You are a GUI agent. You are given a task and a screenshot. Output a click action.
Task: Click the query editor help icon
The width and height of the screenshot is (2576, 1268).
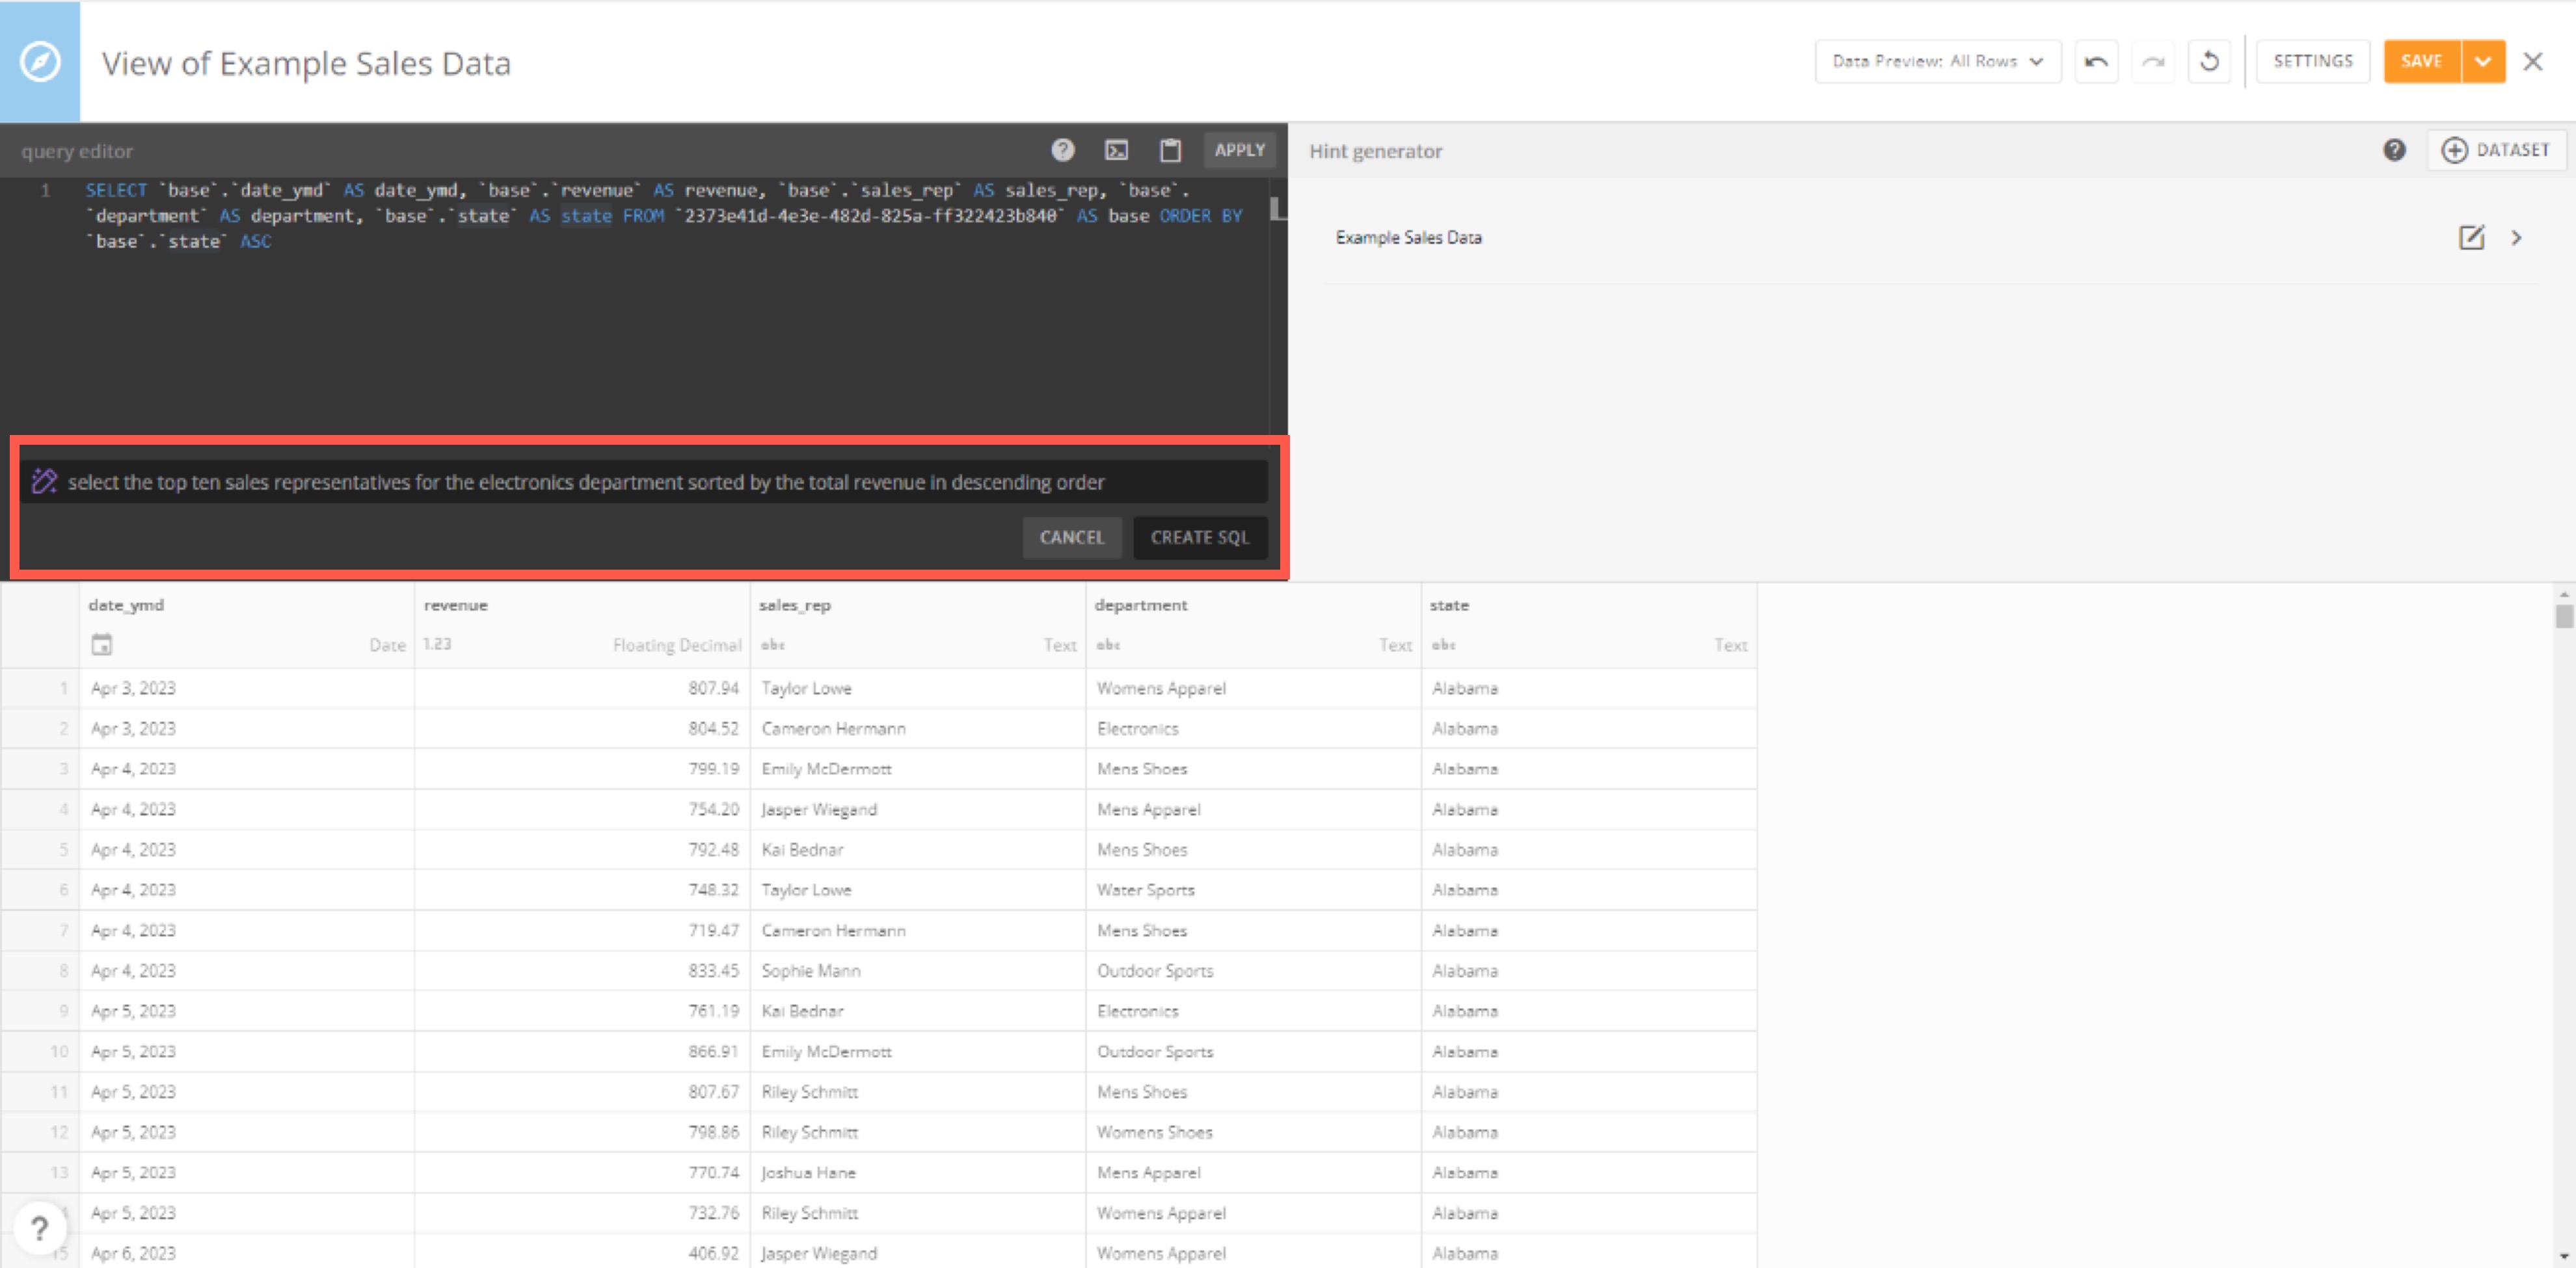[x=1063, y=150]
